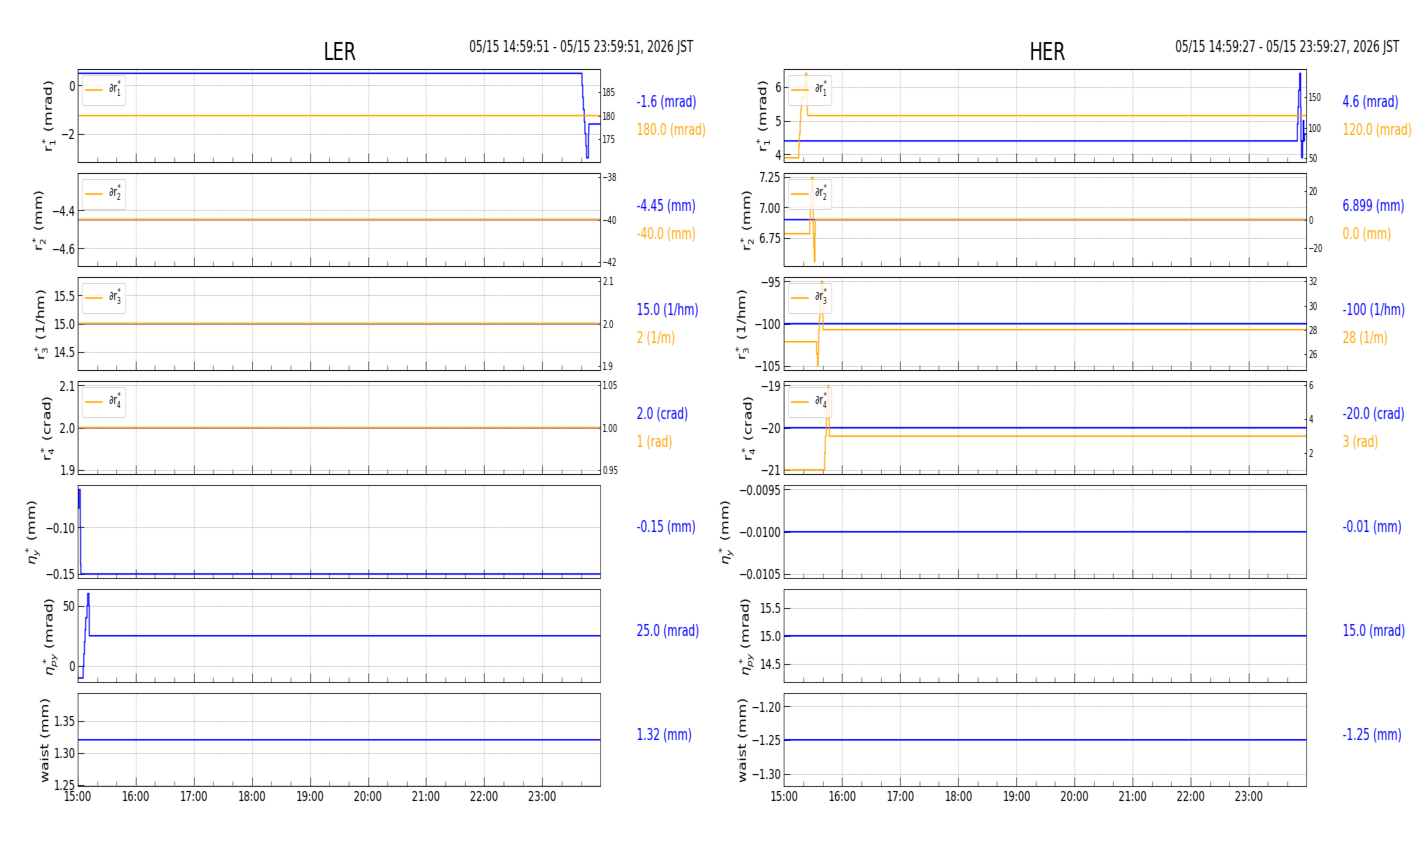Viewport: 1412px width, 864px height.
Task: Click the HER ηpy* (mrad) y-axis label
Action: click(x=746, y=636)
